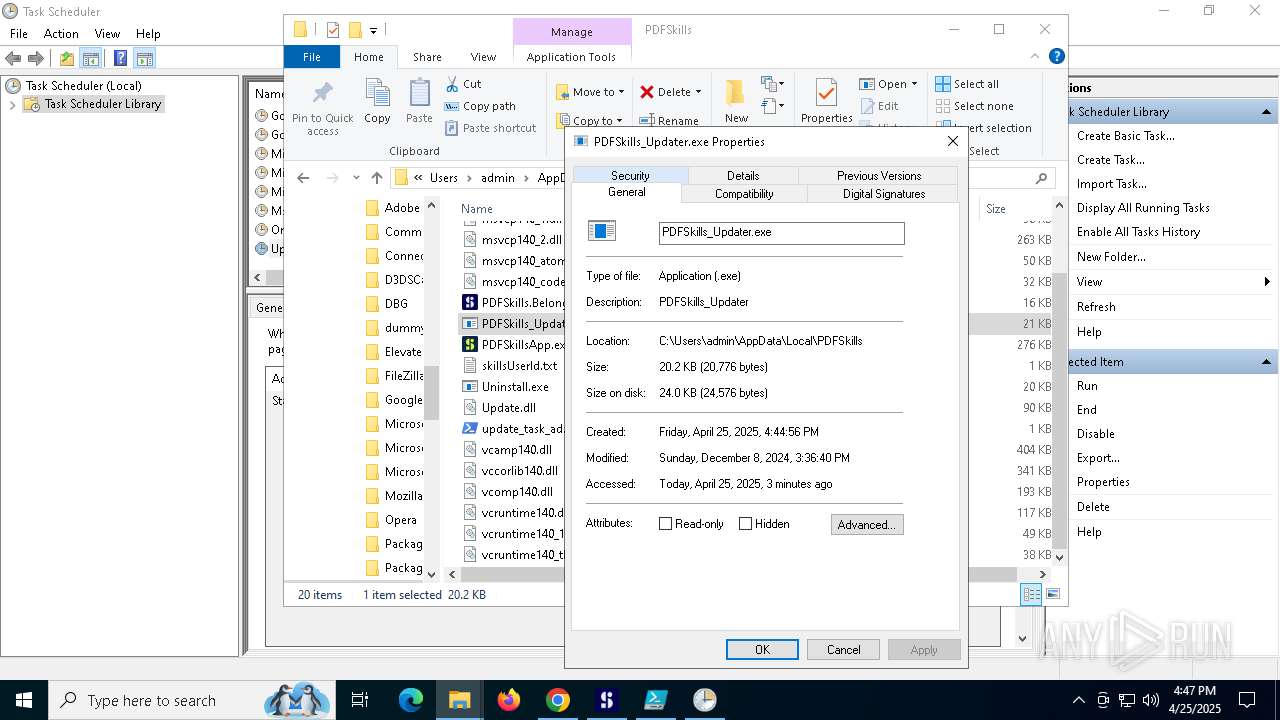Click the Export... action
This screenshot has height=720, width=1280.
coord(1098,458)
